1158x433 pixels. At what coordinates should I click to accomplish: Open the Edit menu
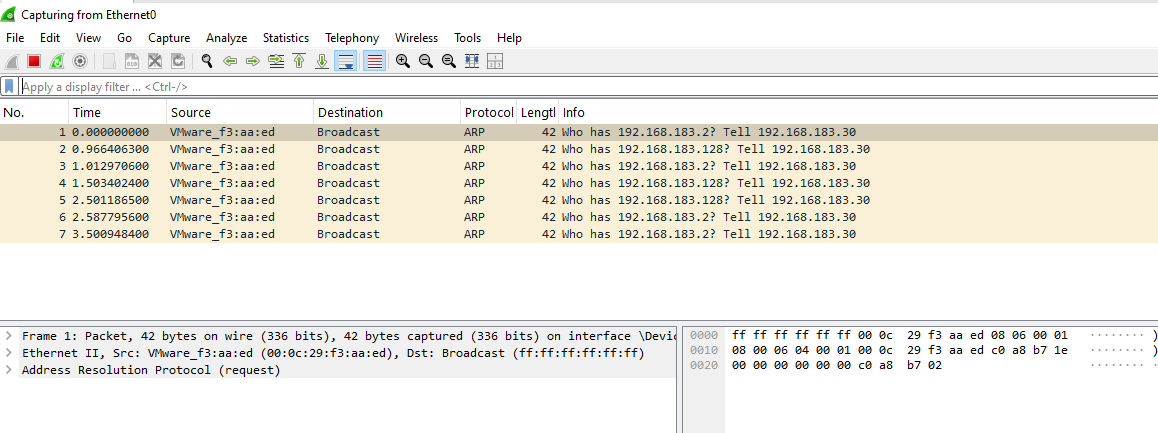[50, 38]
